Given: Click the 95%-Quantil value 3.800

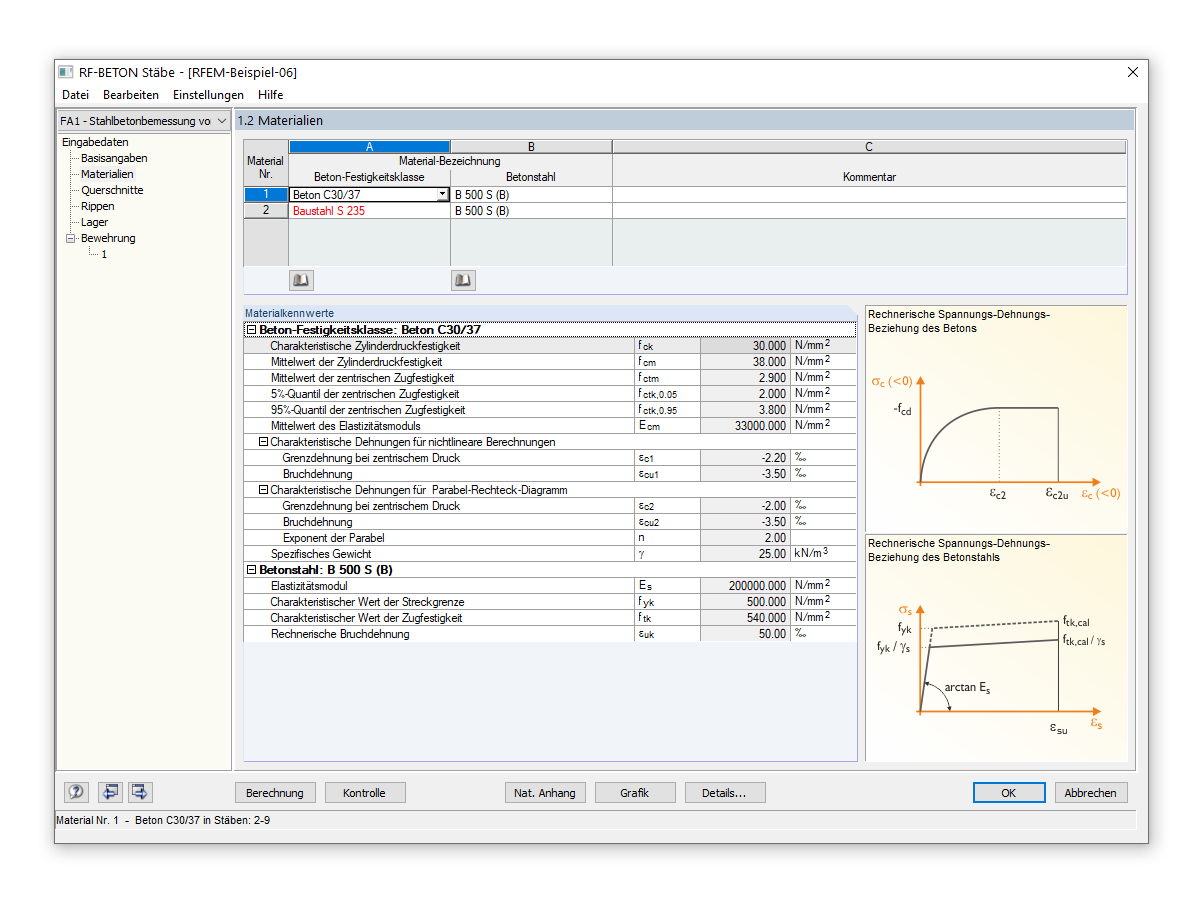Looking at the screenshot, I should pos(745,409).
